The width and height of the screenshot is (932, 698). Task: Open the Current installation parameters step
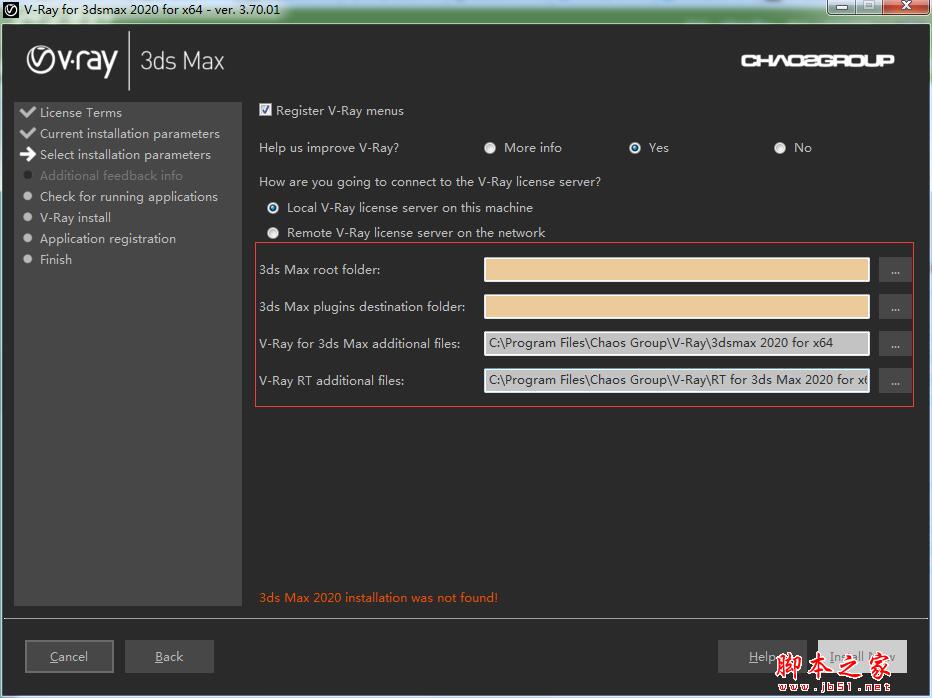130,134
